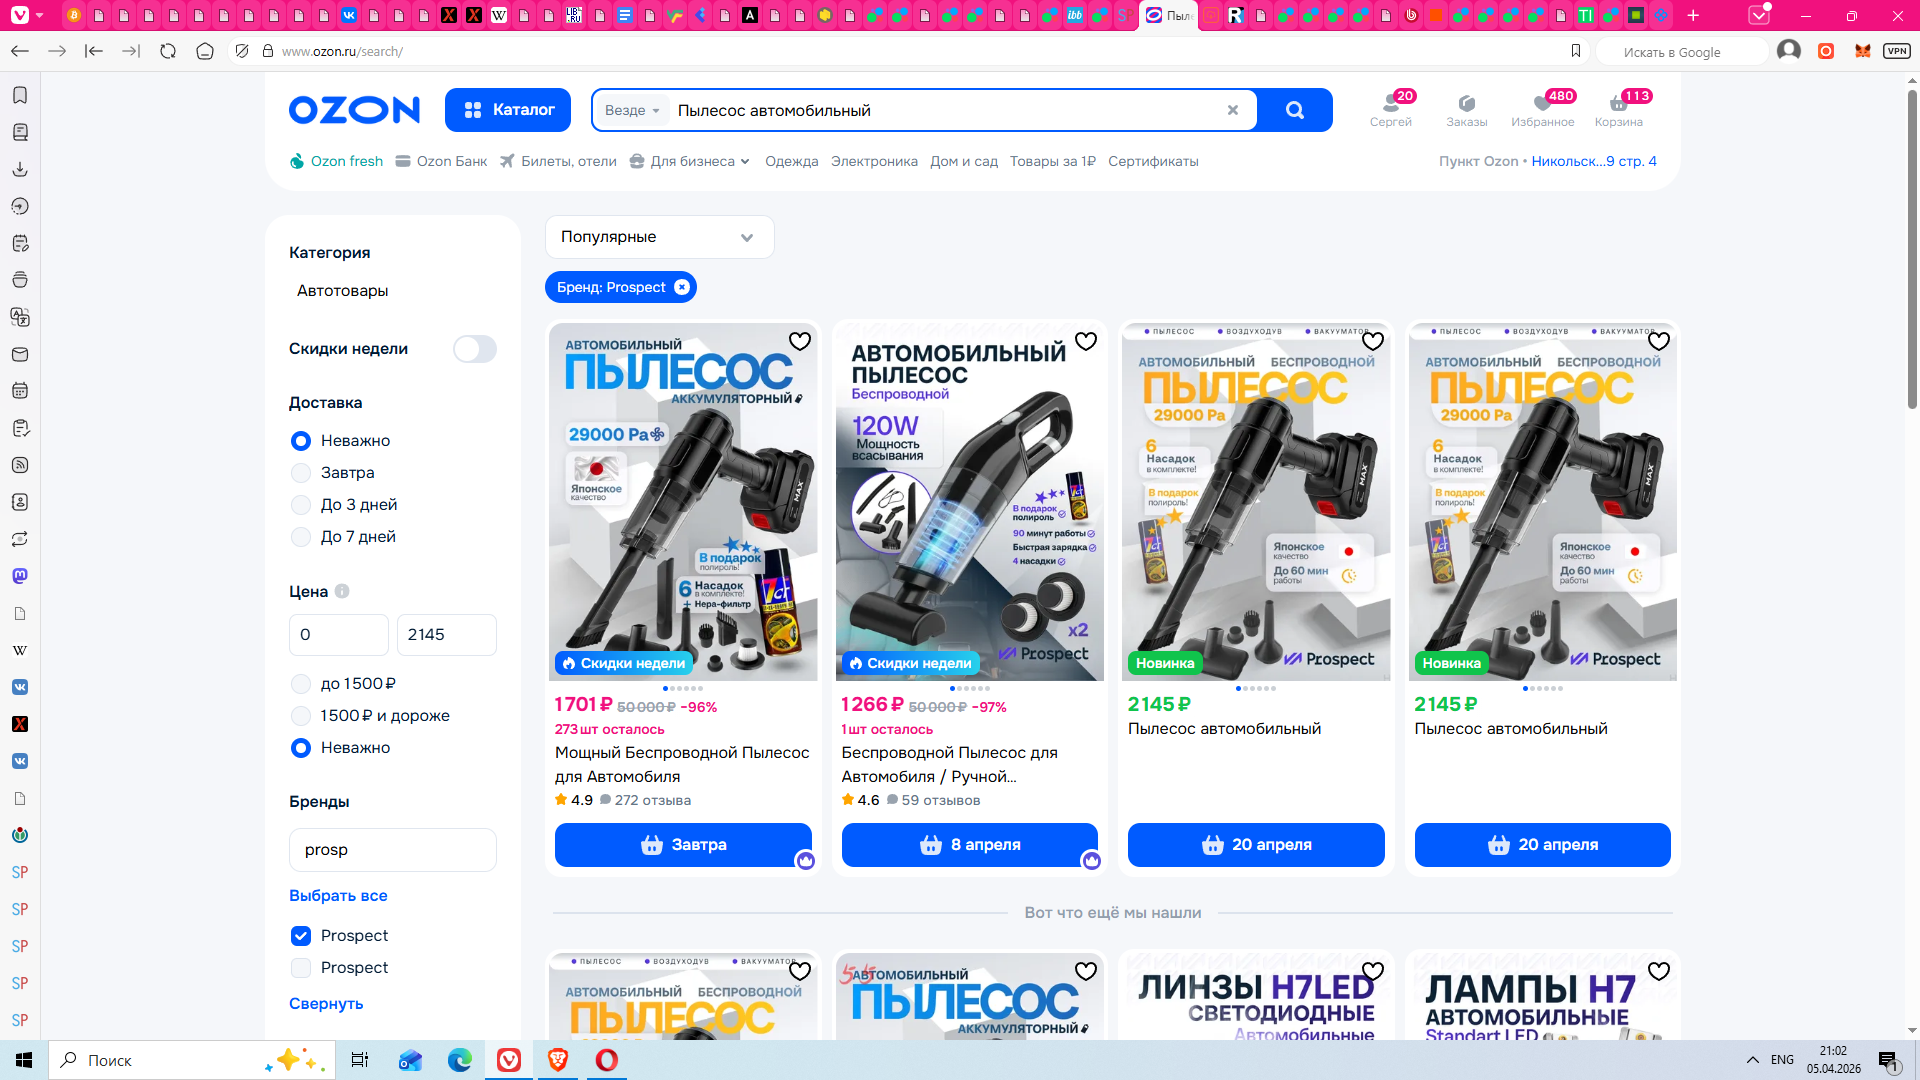Viewport: 1920px width, 1080px height.
Task: Open the Заказы orders icon
Action: pos(1466,109)
